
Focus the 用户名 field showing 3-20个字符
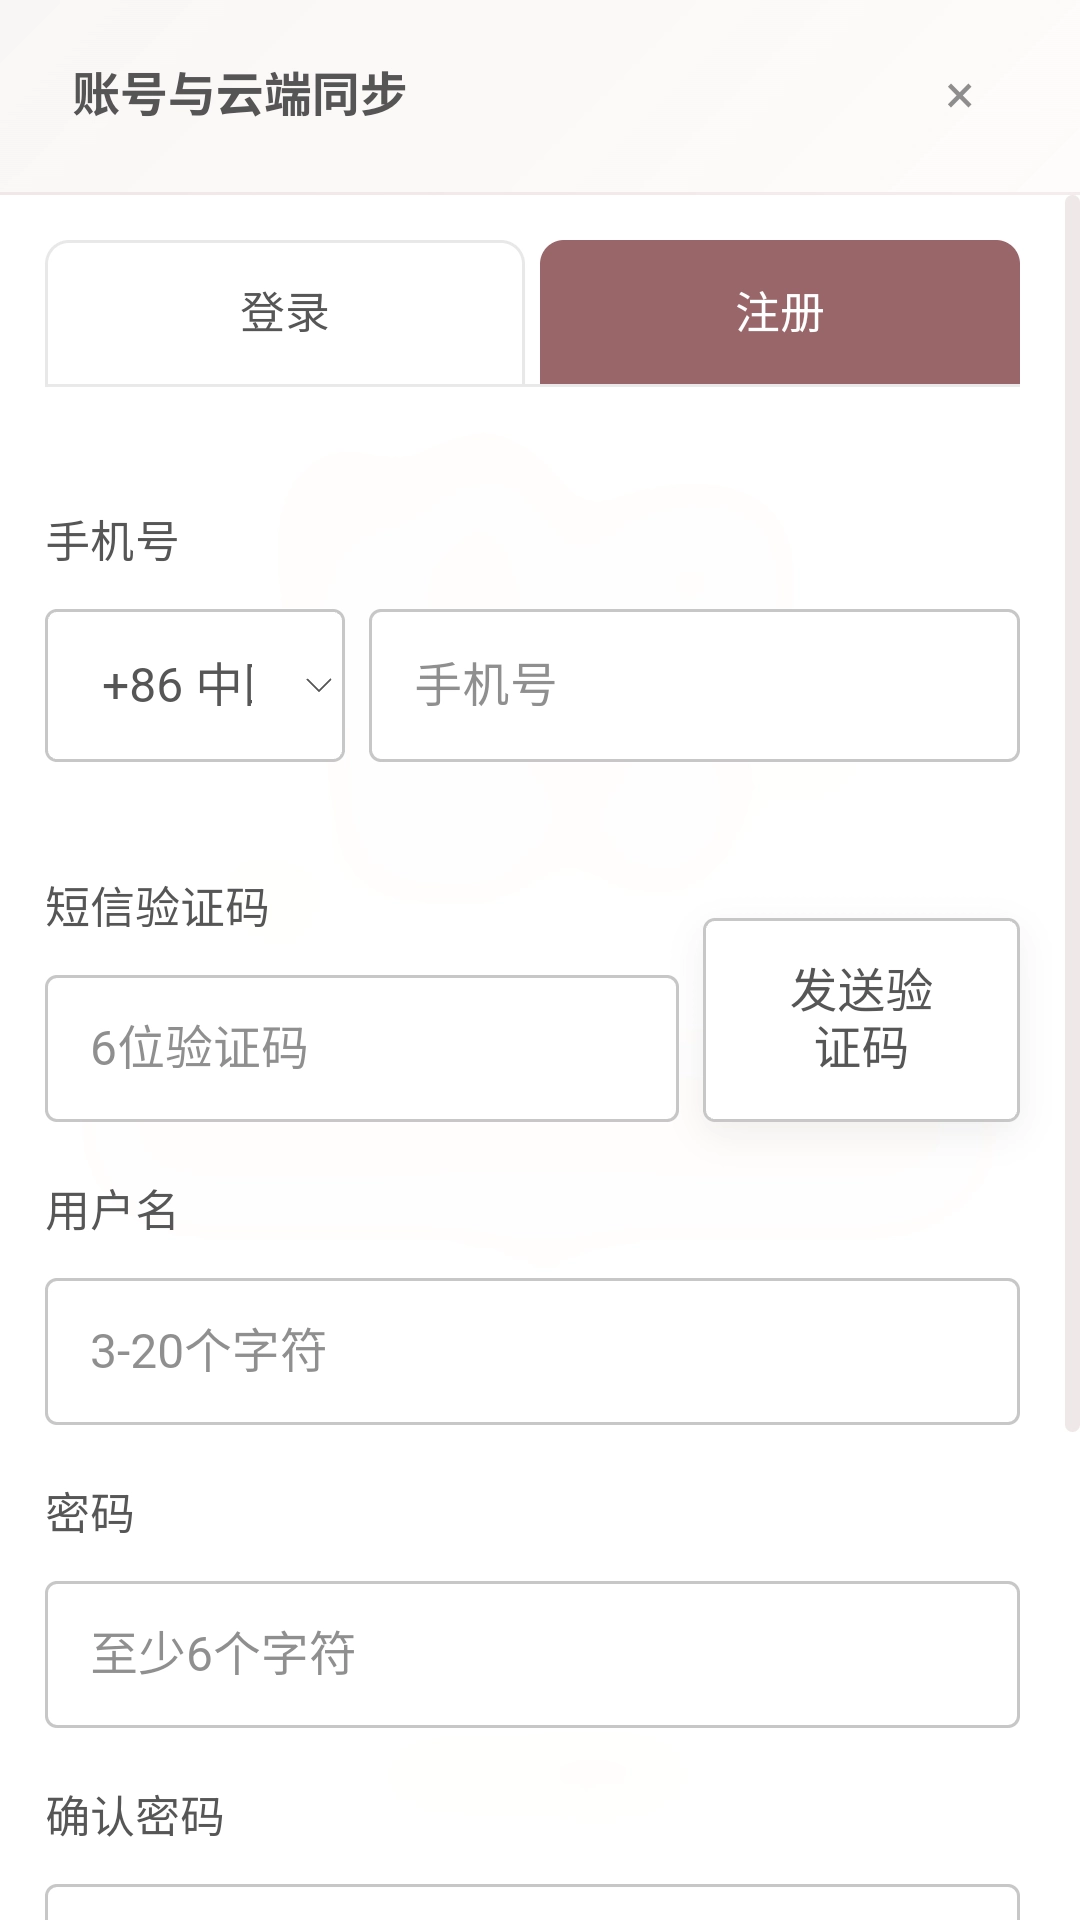pyautogui.click(x=532, y=1351)
